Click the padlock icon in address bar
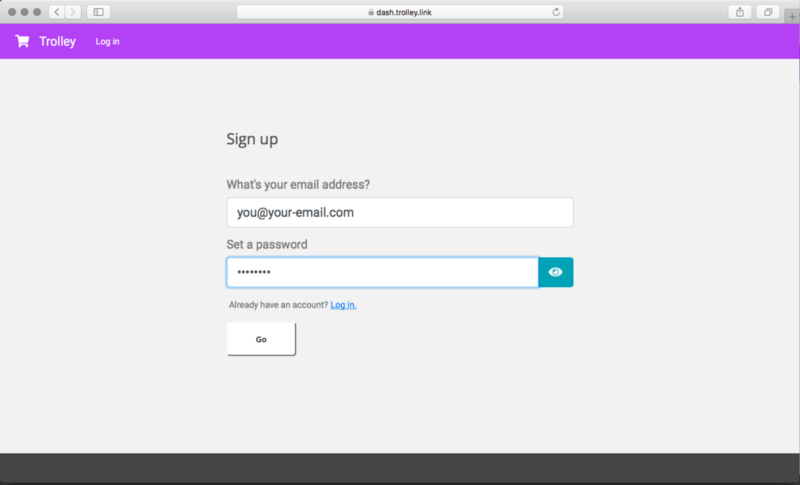Screen dimensions: 800x485 point(371,12)
